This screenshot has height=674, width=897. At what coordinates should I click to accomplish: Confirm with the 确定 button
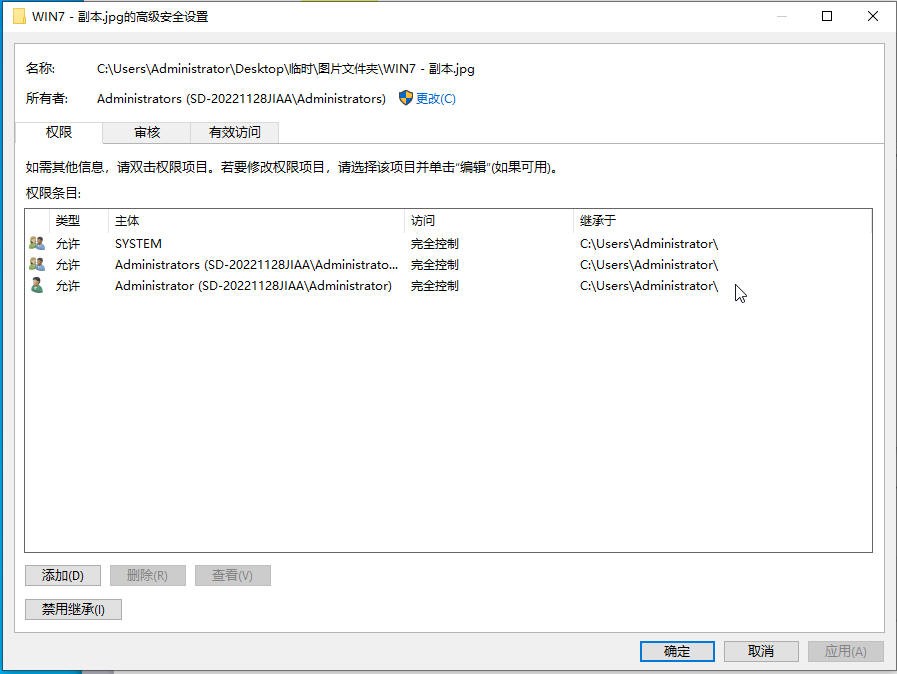tap(677, 651)
